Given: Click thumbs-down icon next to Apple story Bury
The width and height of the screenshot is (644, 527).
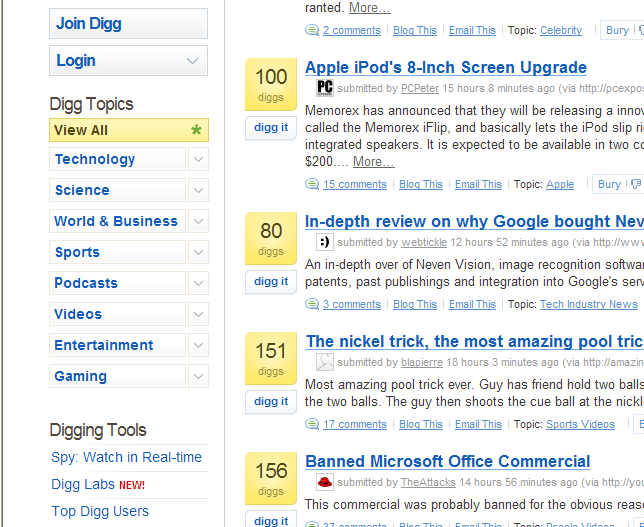Looking at the screenshot, I should [x=636, y=184].
